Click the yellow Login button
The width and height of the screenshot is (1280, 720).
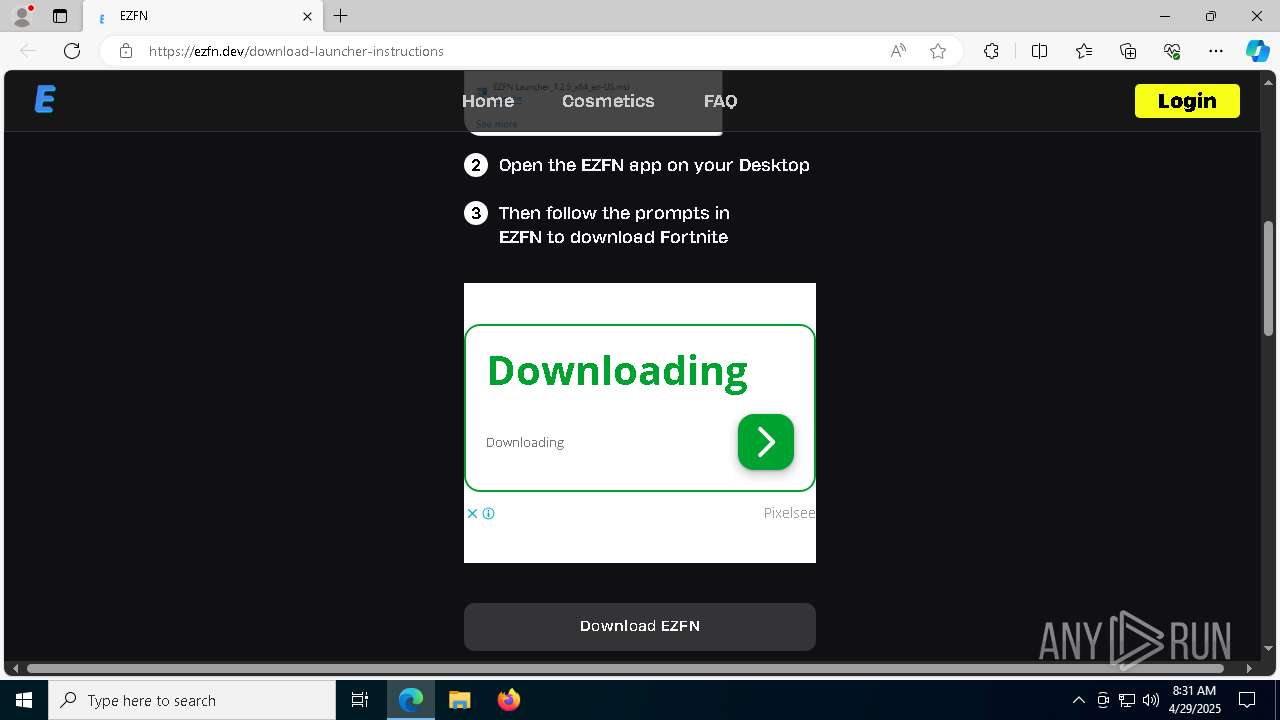[1187, 101]
